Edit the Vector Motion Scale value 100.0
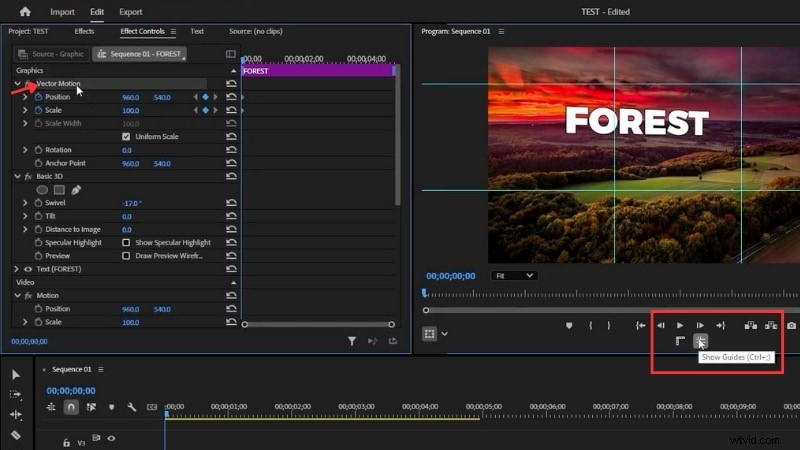 pos(131,110)
